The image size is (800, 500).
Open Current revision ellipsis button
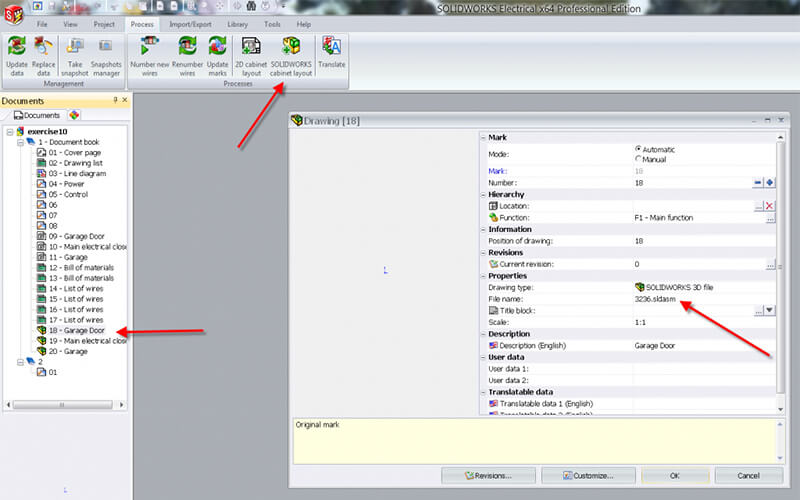pos(770,264)
